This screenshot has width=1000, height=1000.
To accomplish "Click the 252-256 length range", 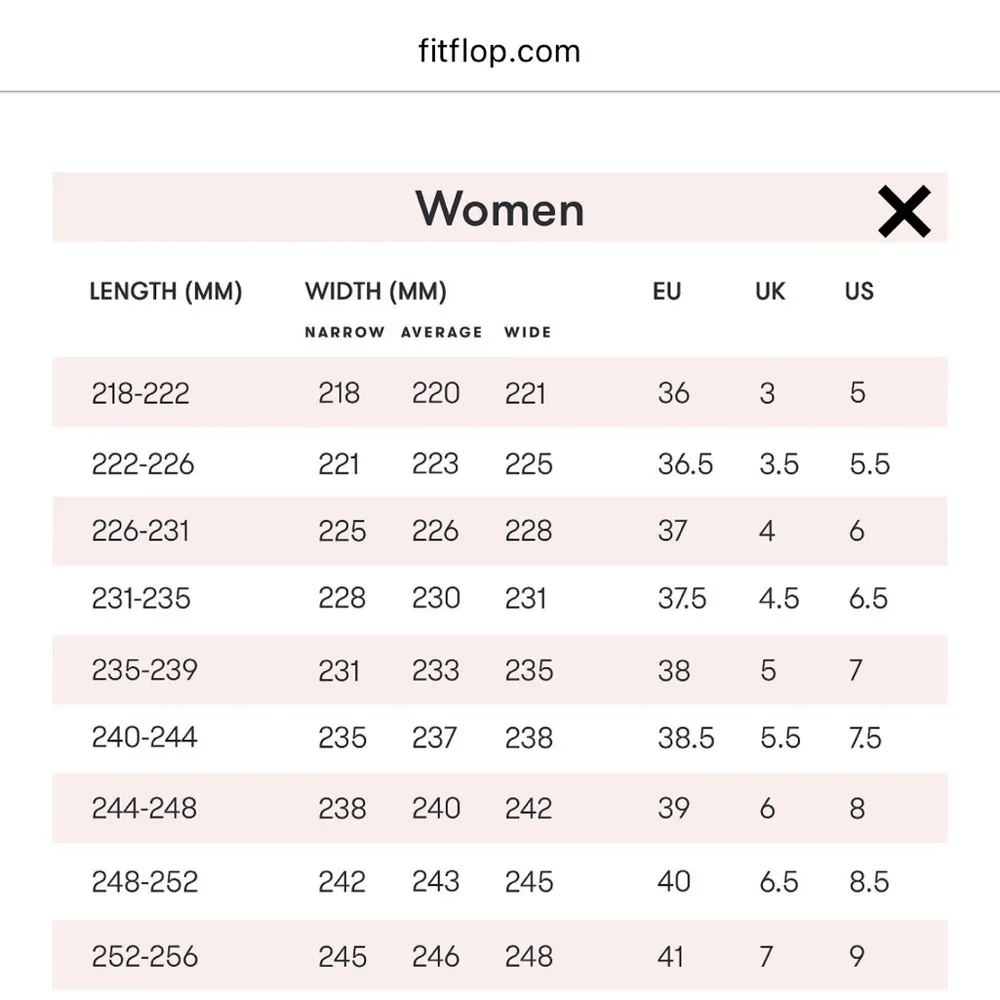I will click(144, 956).
